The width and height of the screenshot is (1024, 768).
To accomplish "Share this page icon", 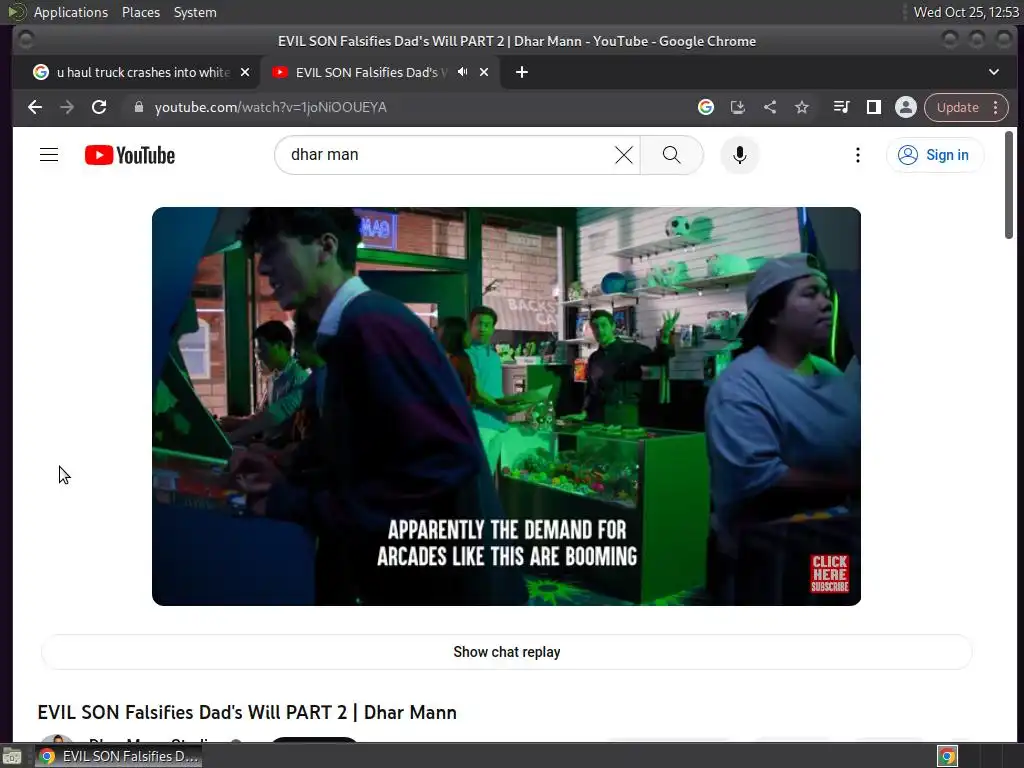I will [770, 107].
